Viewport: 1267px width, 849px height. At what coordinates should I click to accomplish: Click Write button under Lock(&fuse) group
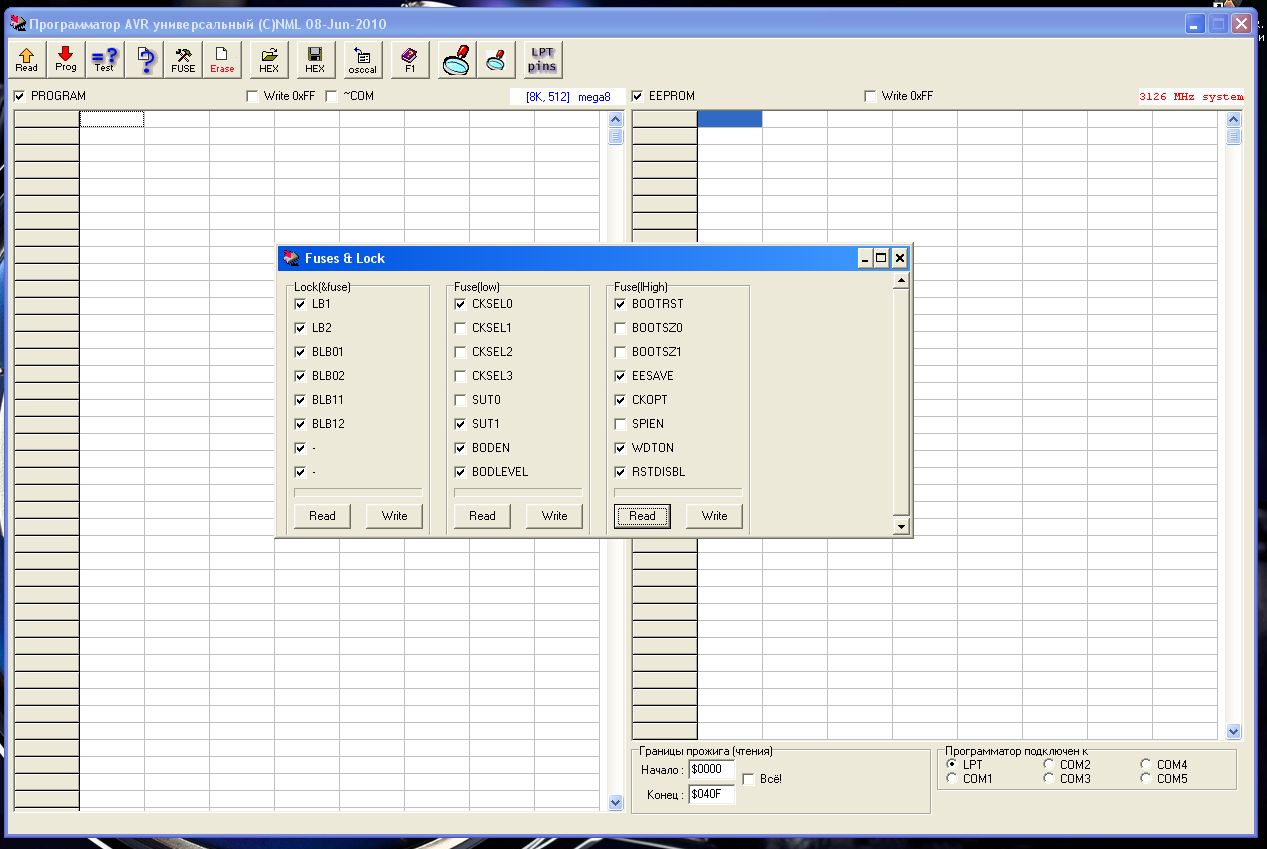coord(394,516)
